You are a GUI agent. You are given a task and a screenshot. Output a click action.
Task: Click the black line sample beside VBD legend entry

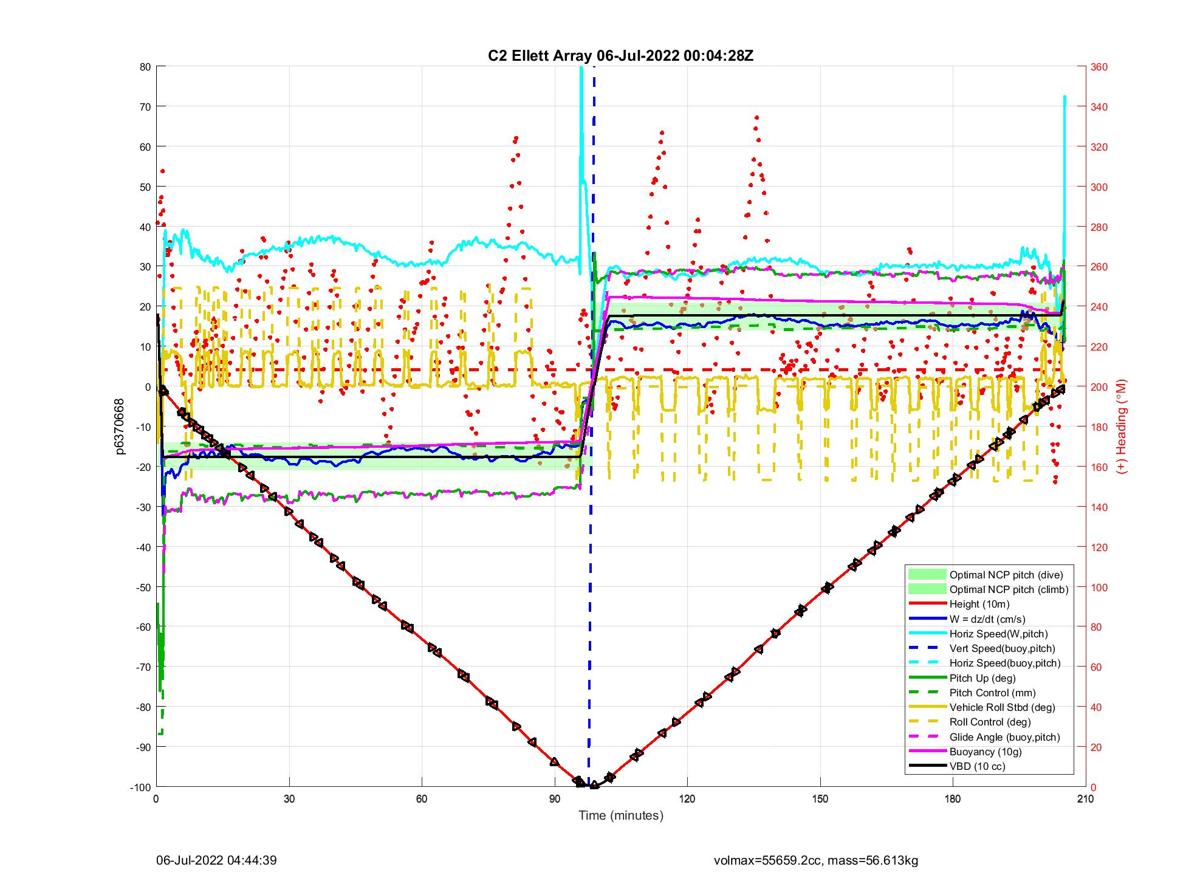tap(926, 766)
